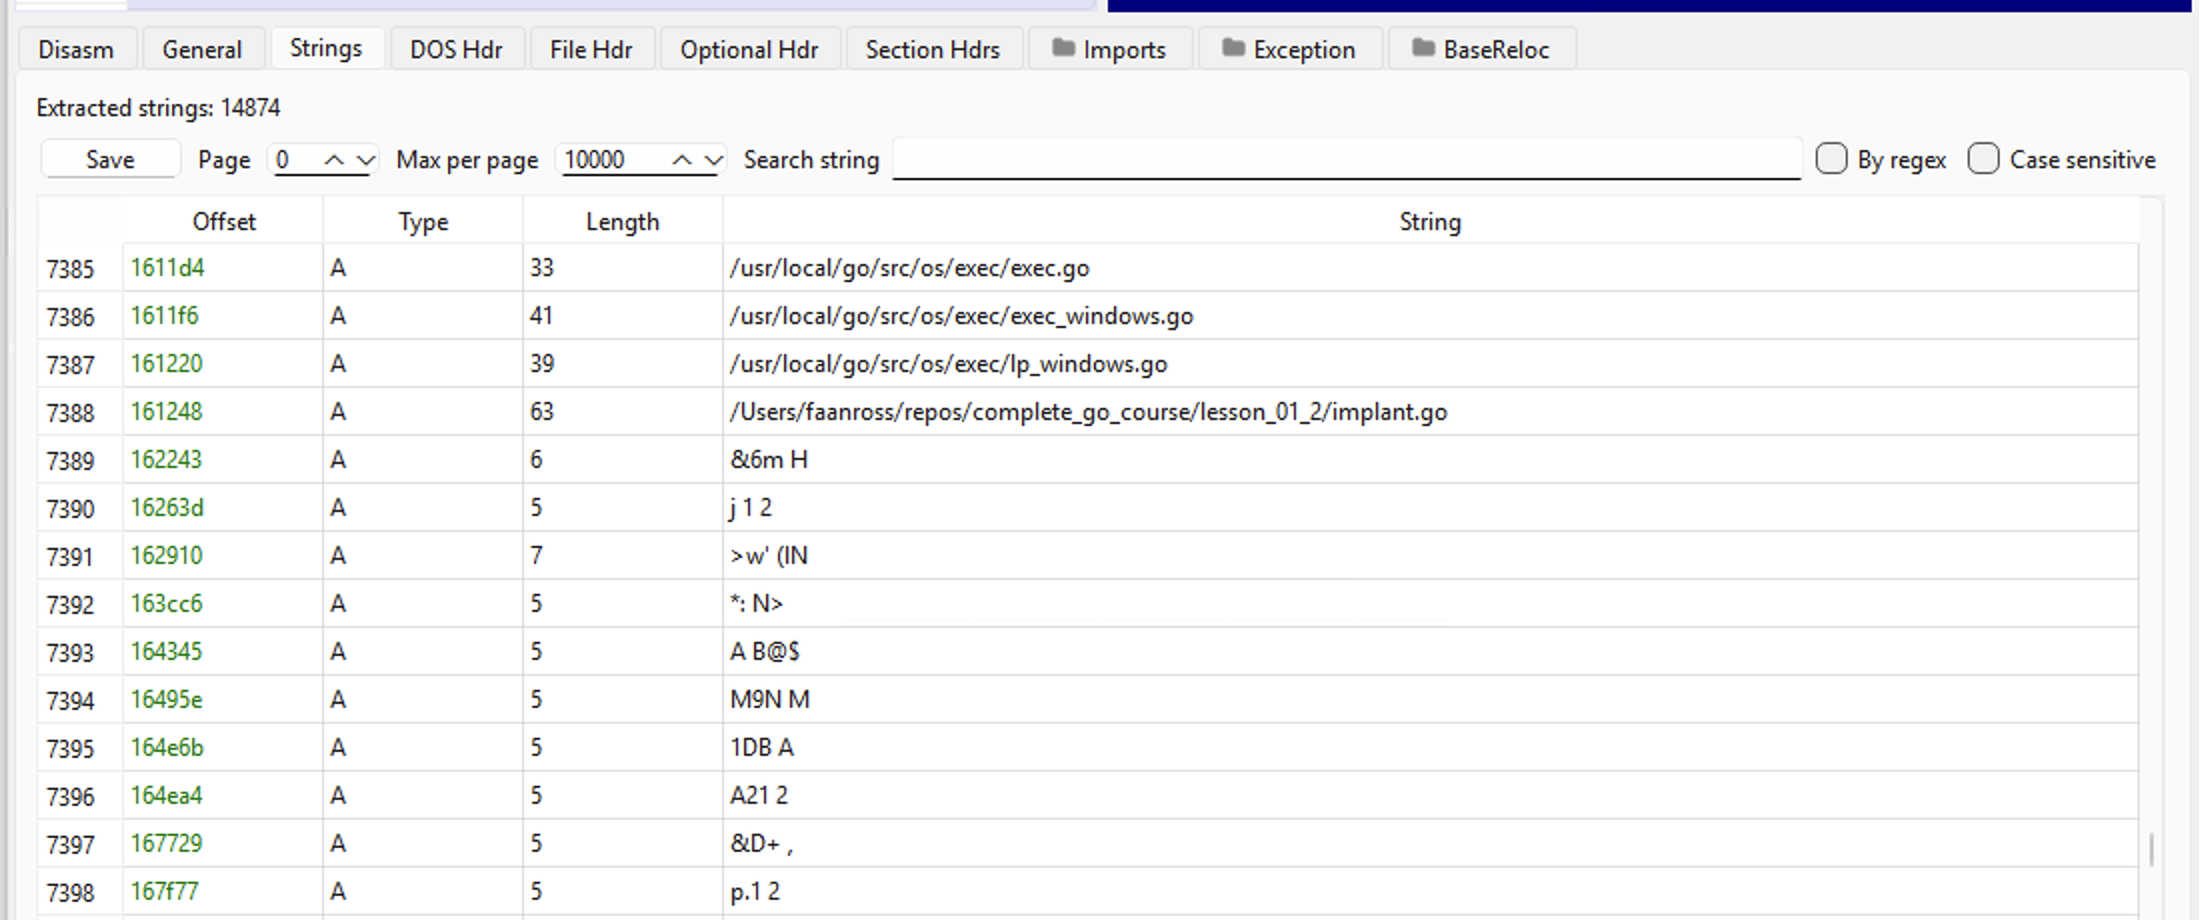
Task: Open the Section Hdrs tab
Action: tap(932, 49)
